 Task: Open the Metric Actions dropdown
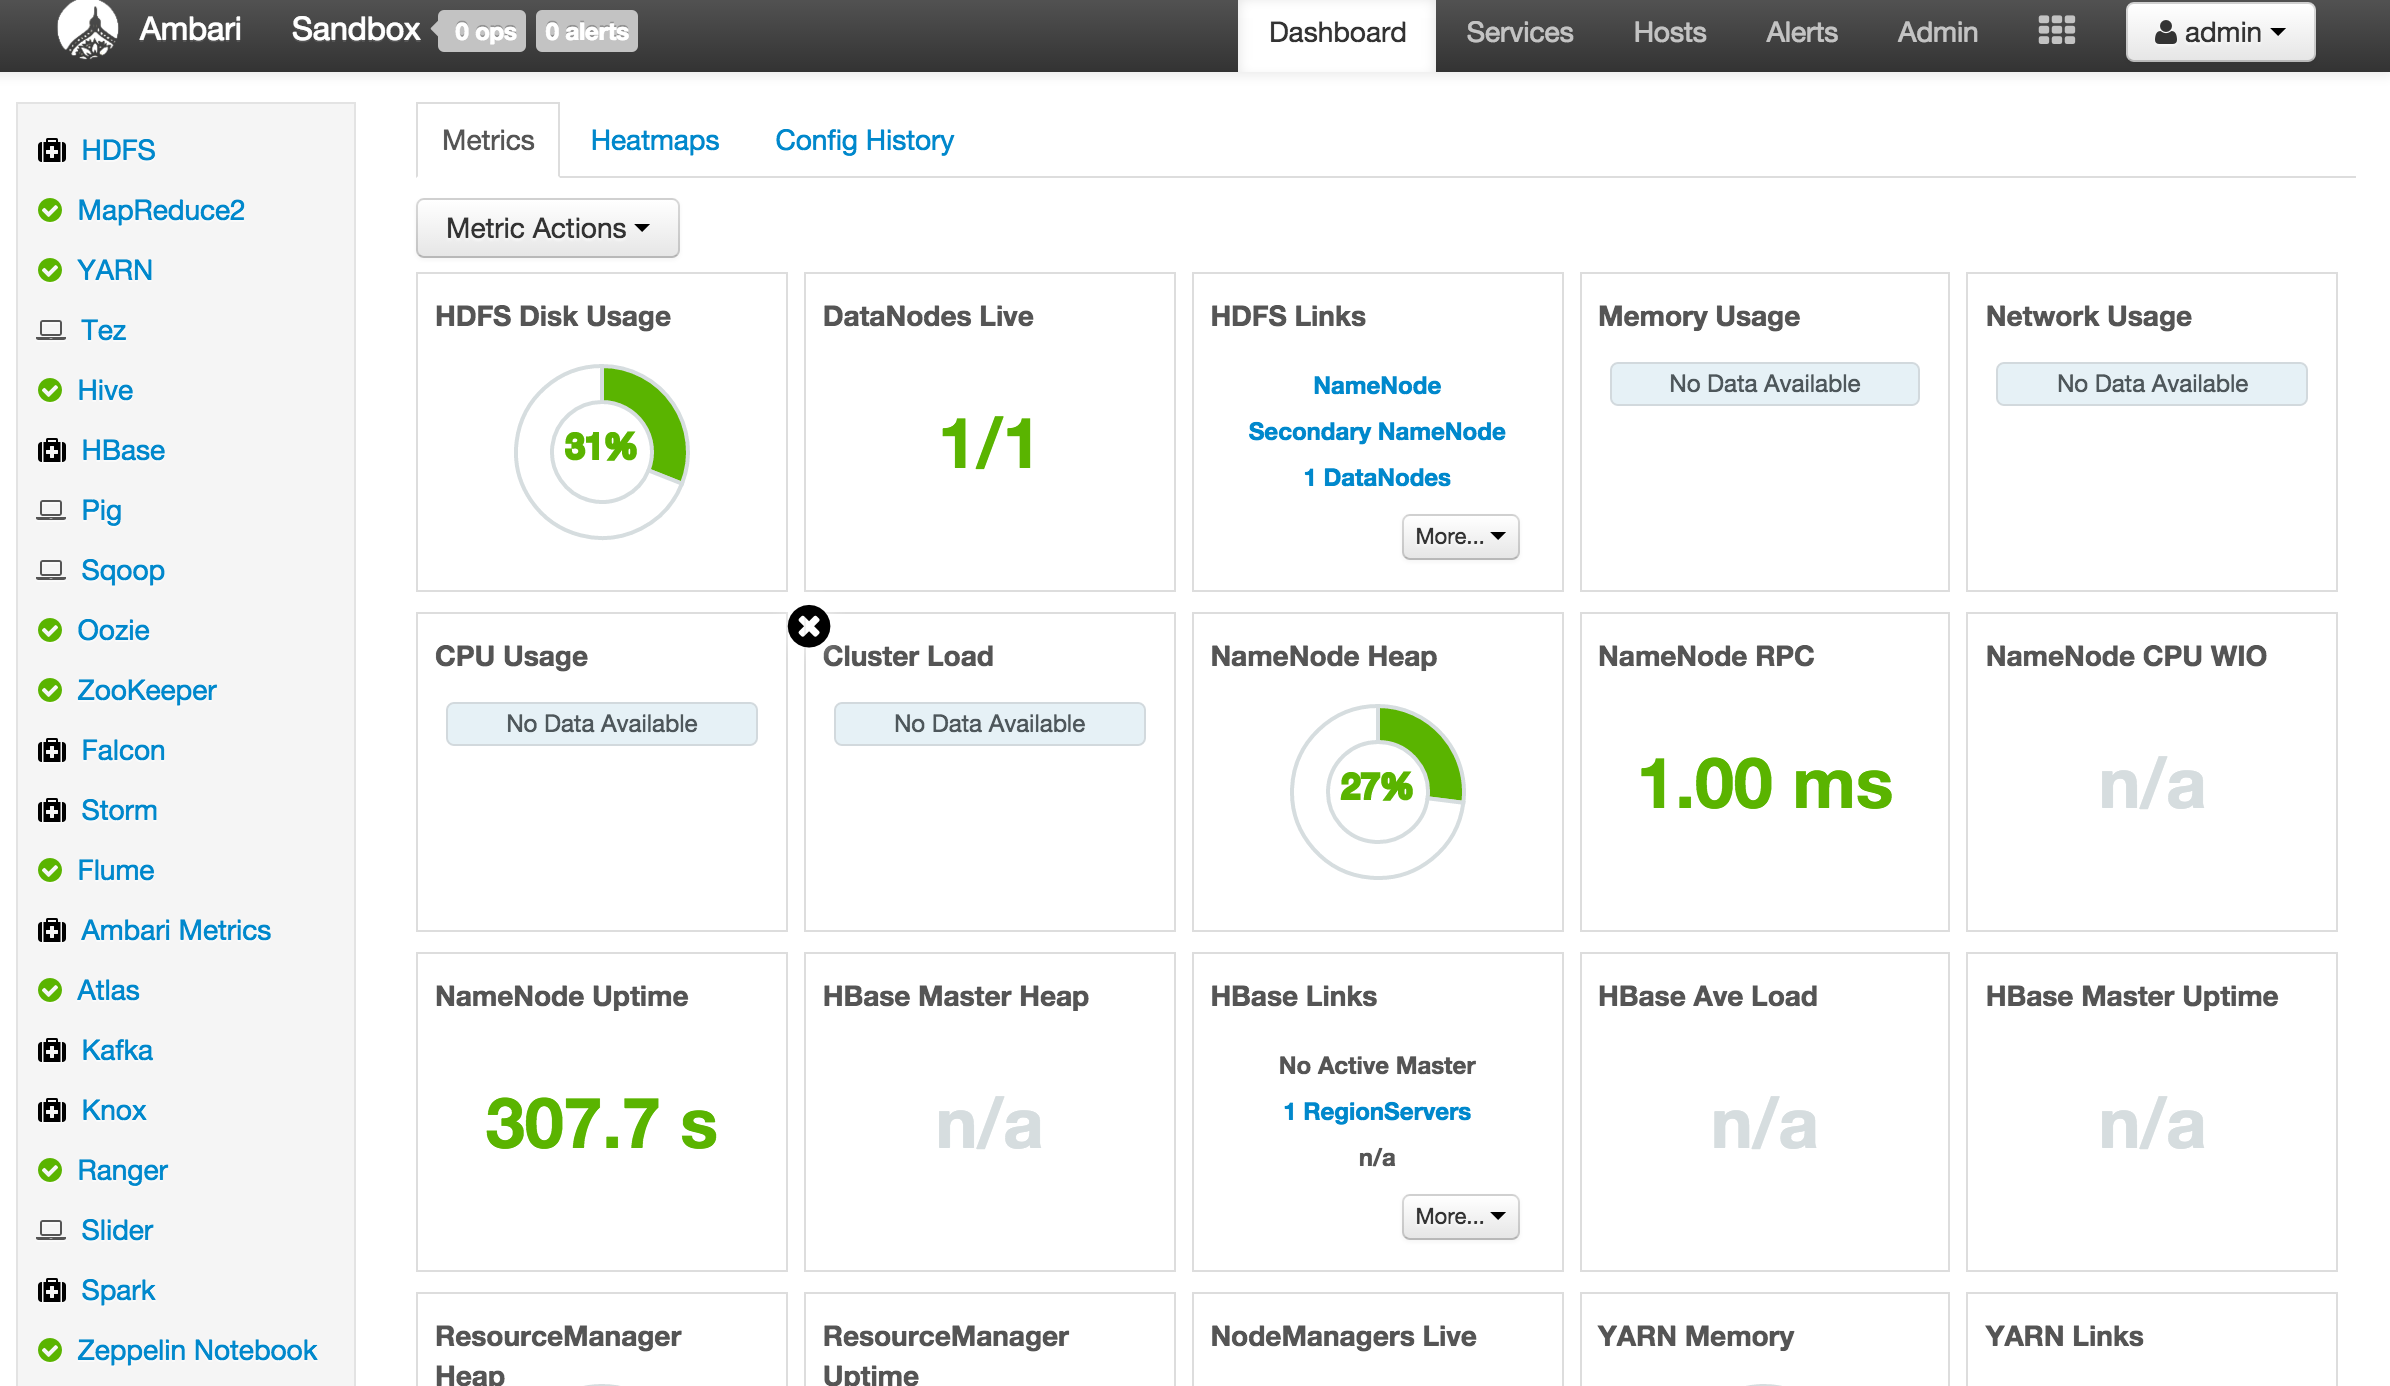click(x=547, y=228)
